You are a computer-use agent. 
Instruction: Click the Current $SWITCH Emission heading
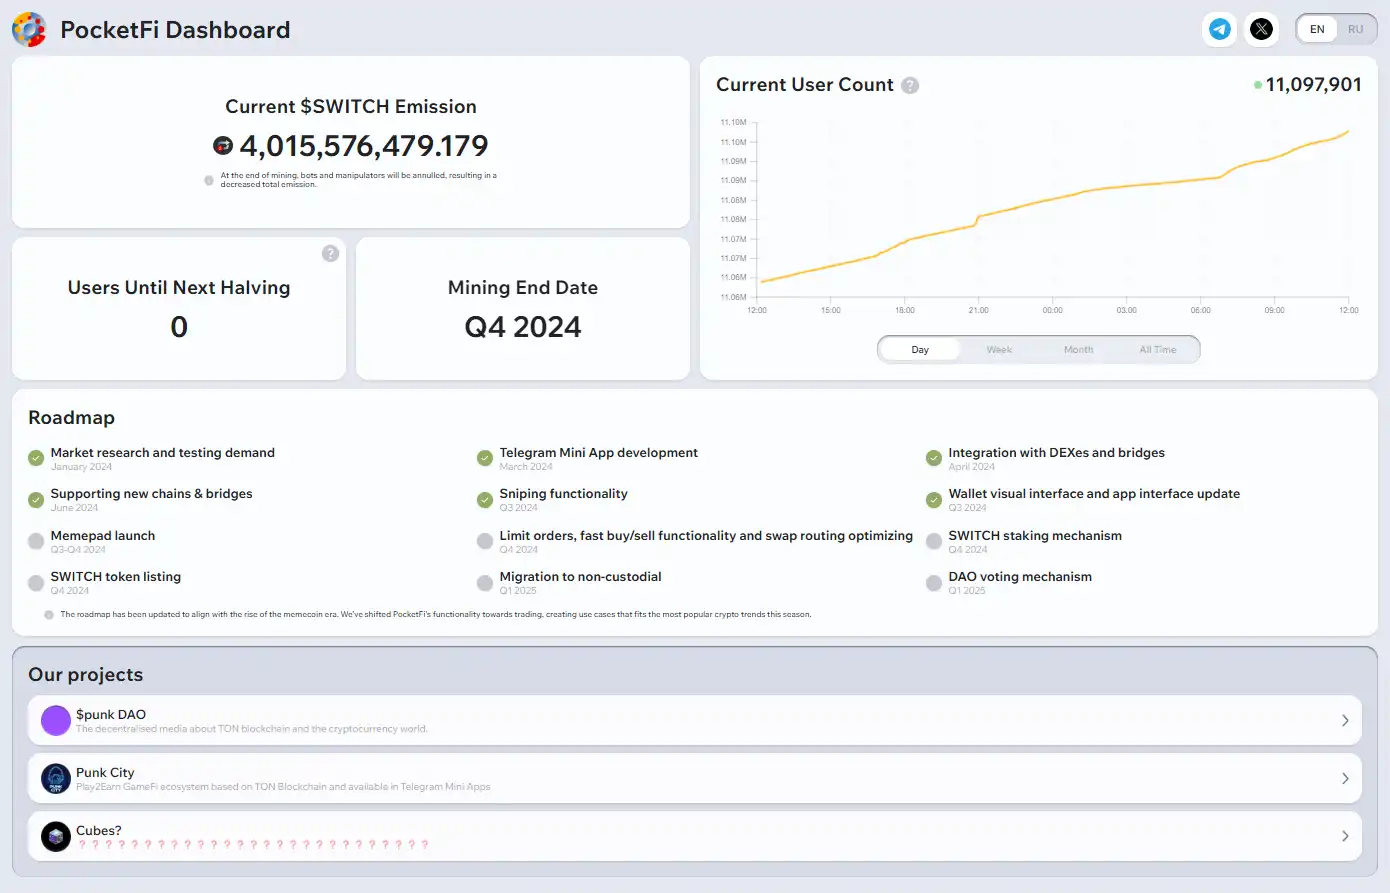coord(351,106)
